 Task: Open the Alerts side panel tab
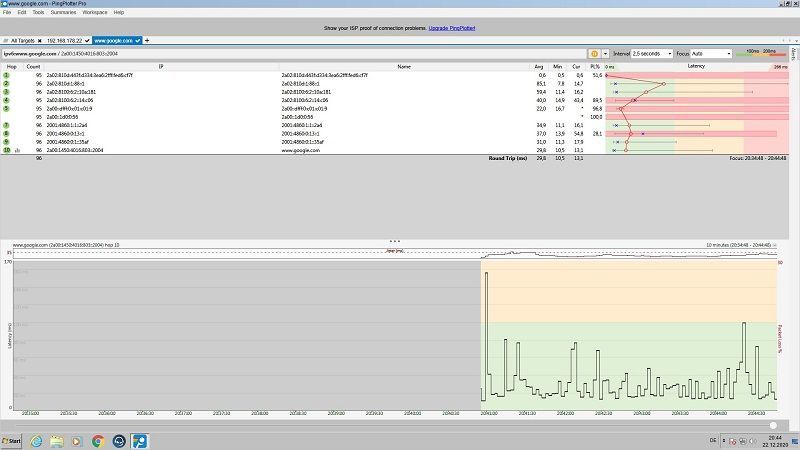pyautogui.click(x=794, y=54)
